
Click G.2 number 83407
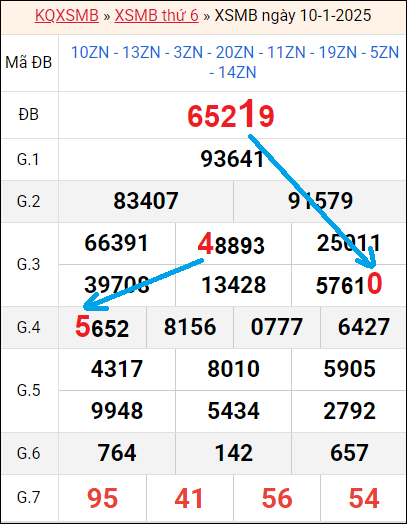click(146, 201)
